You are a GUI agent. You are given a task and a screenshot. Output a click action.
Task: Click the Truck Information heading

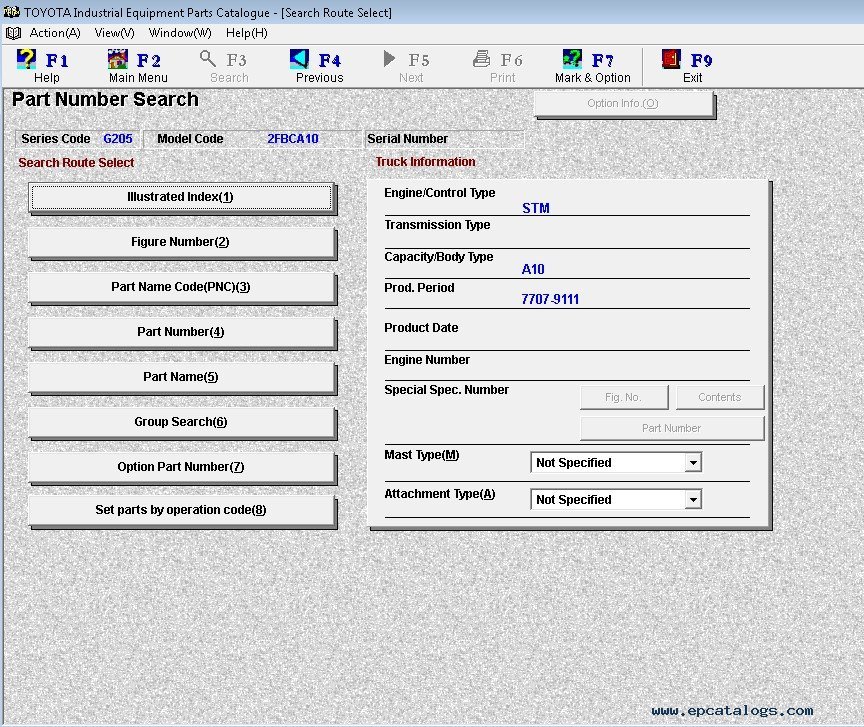pyautogui.click(x=425, y=162)
